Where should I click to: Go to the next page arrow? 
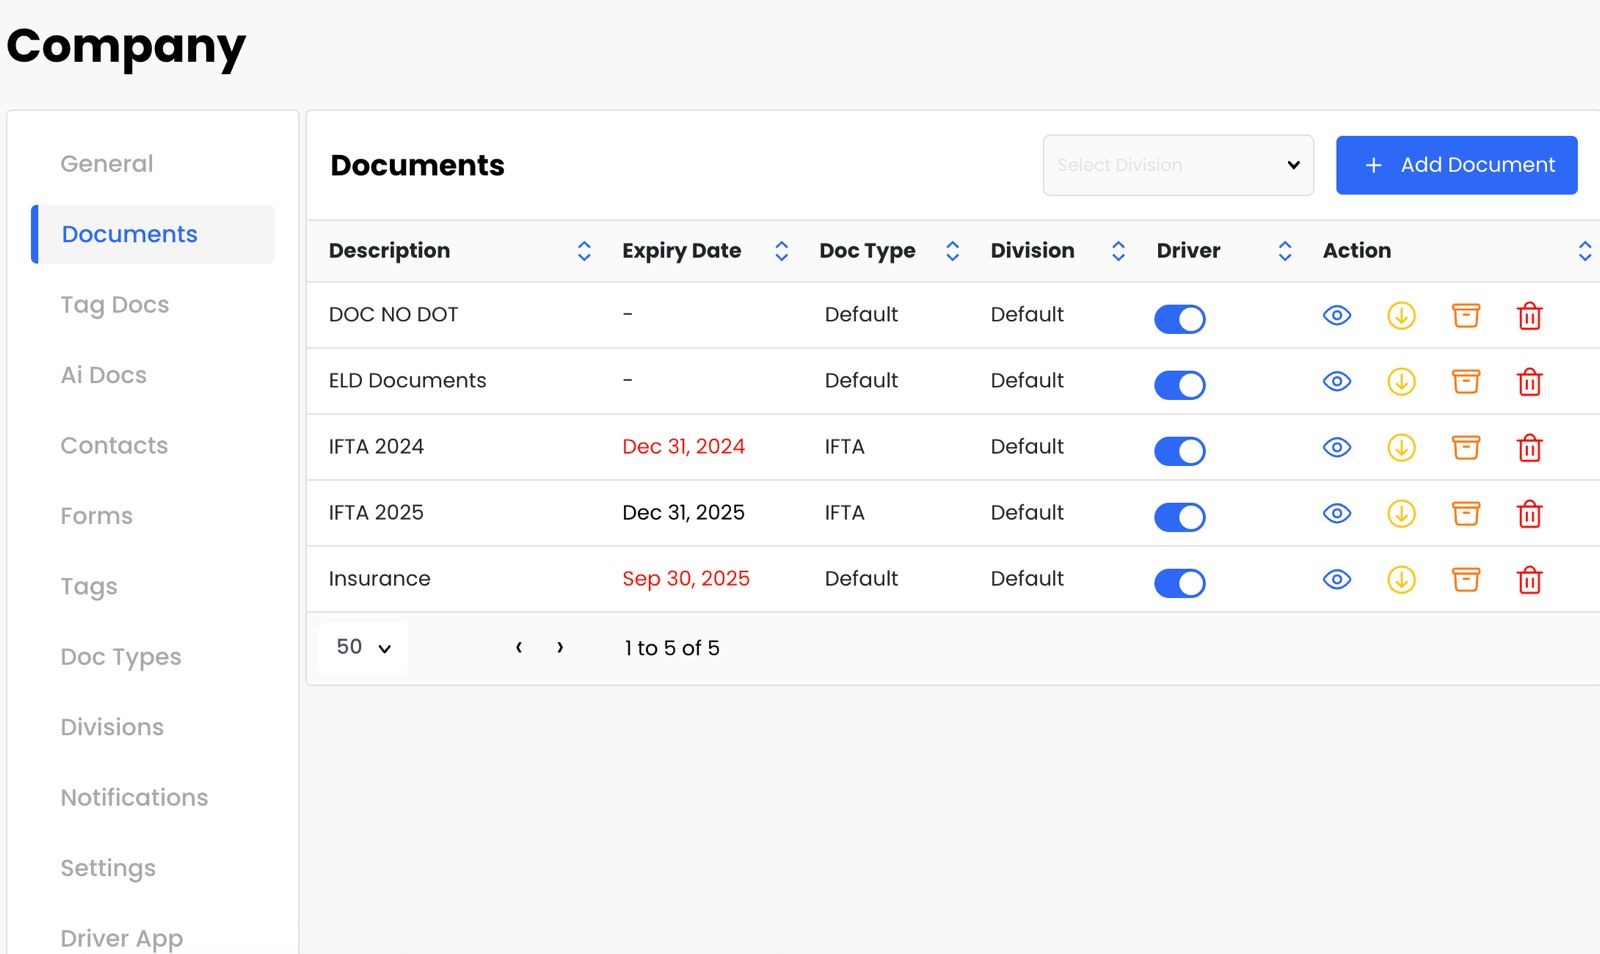click(560, 648)
